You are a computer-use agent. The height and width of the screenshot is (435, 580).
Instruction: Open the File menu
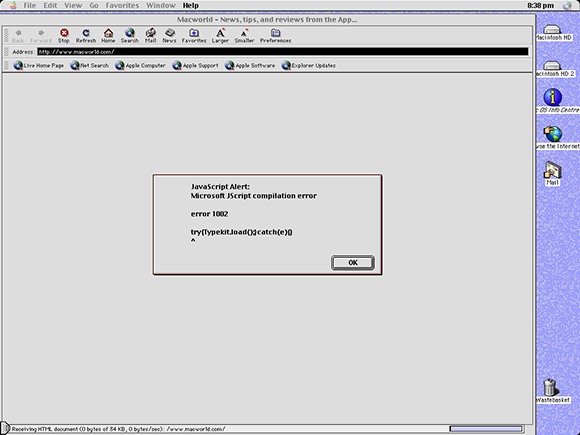30,5
